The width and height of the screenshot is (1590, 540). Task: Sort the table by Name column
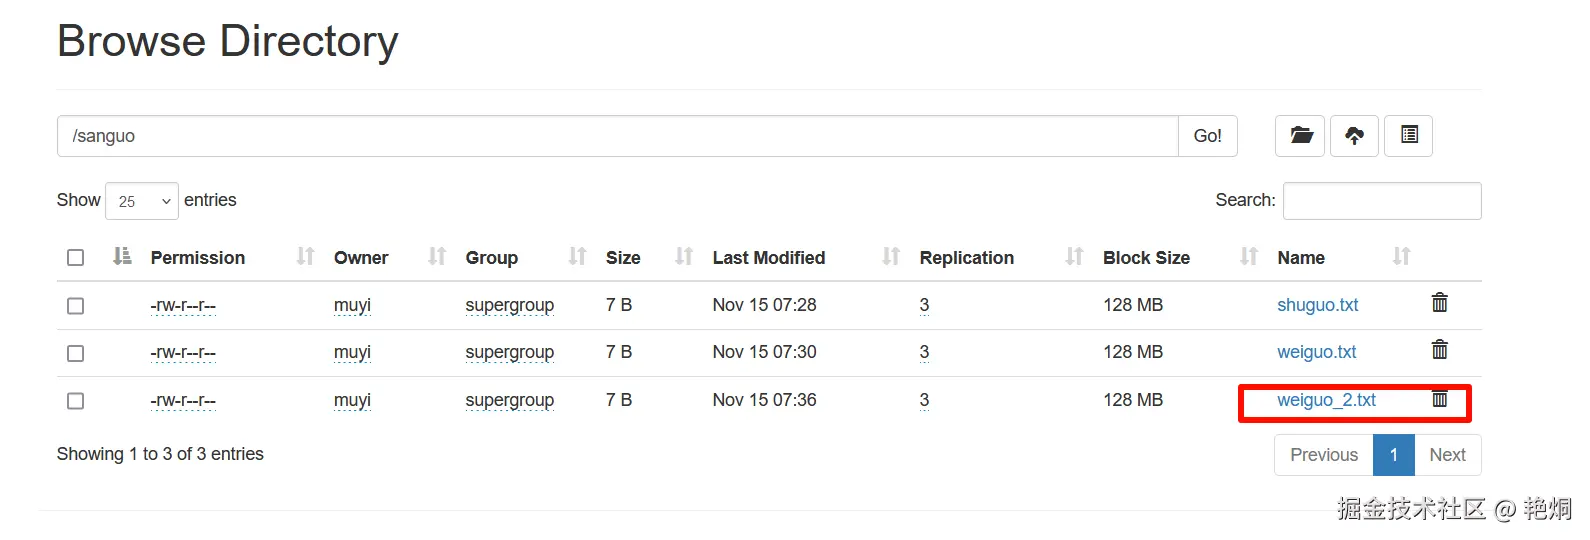[x=1300, y=258]
